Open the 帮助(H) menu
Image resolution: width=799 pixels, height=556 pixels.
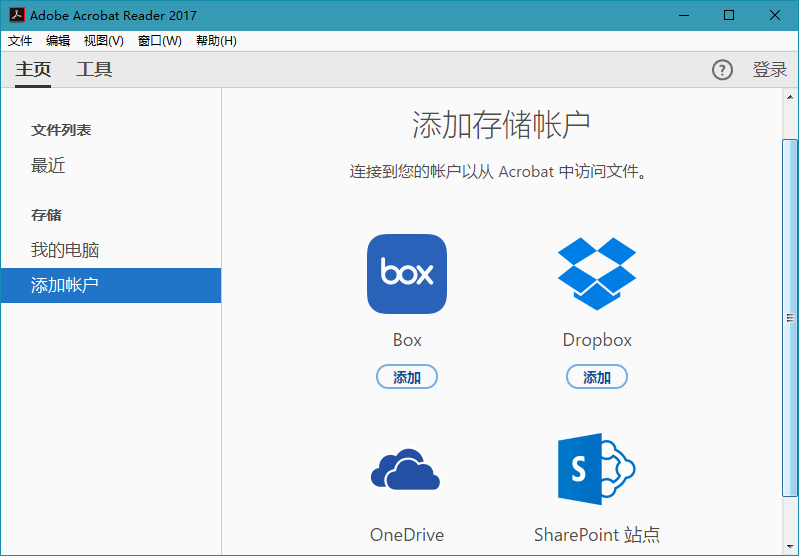(216, 41)
